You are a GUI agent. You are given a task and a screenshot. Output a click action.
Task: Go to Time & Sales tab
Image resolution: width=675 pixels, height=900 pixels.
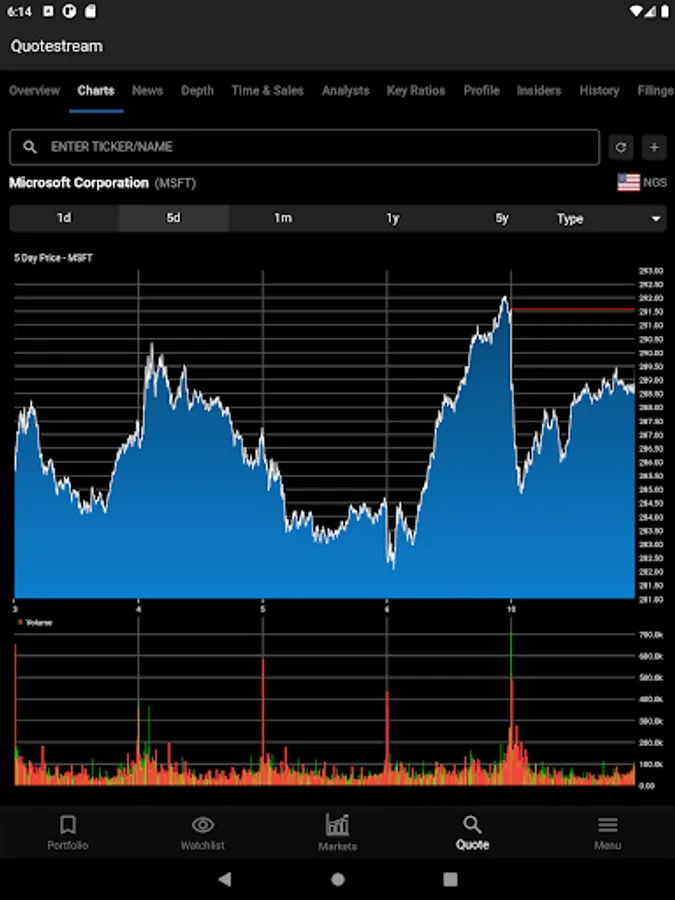pos(267,91)
